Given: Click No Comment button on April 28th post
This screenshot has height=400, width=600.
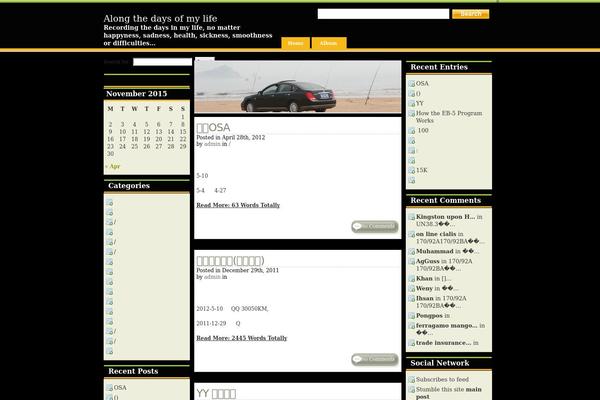Looking at the screenshot, I should pyautogui.click(x=375, y=227).
